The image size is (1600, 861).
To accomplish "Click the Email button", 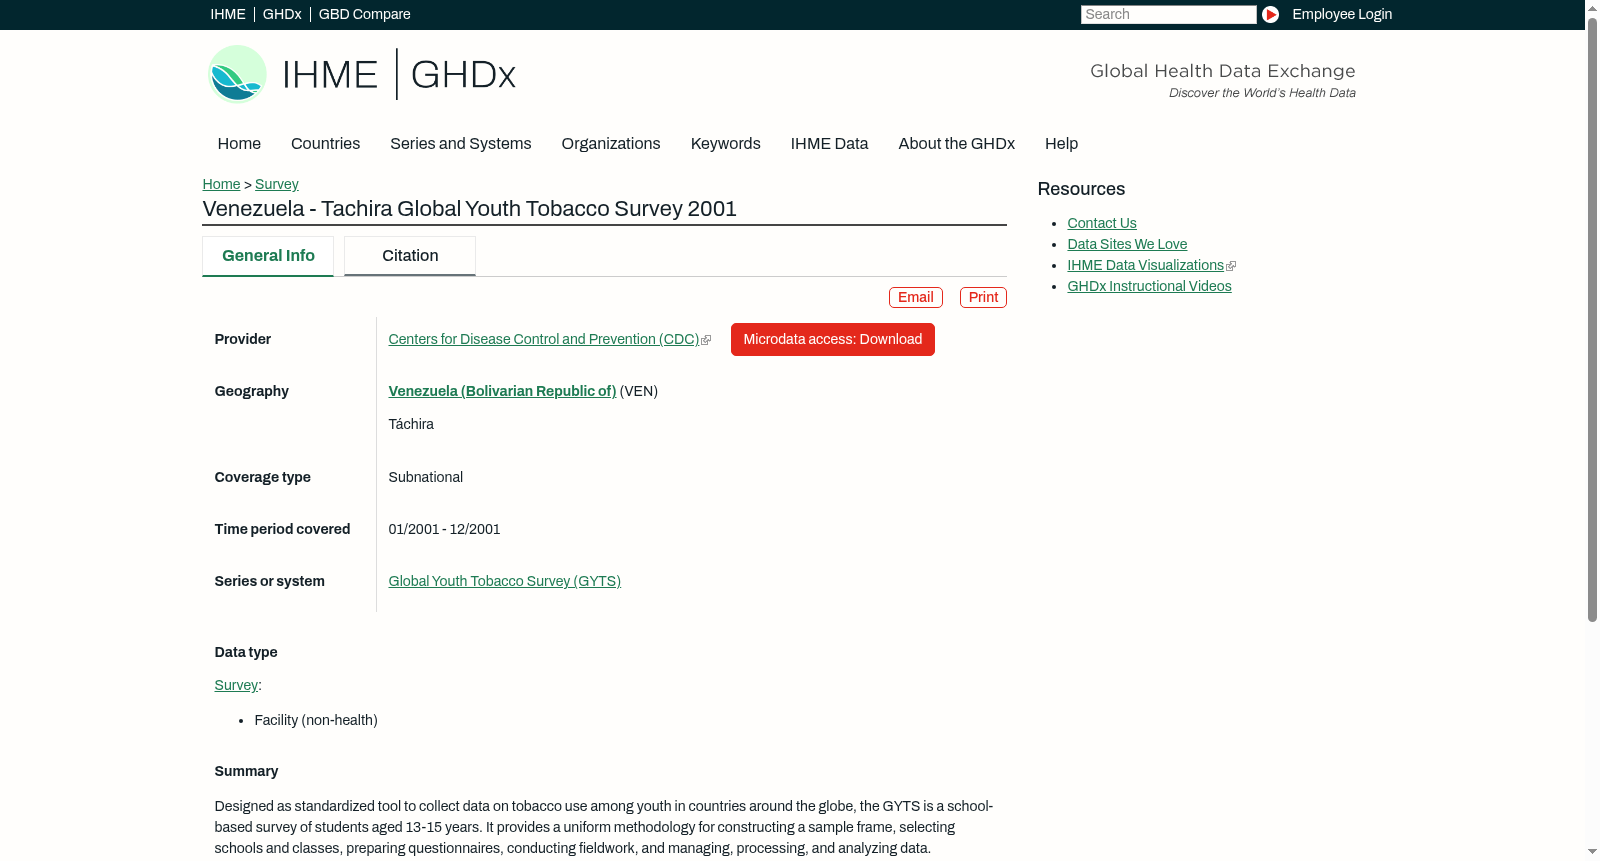I will [x=916, y=298].
